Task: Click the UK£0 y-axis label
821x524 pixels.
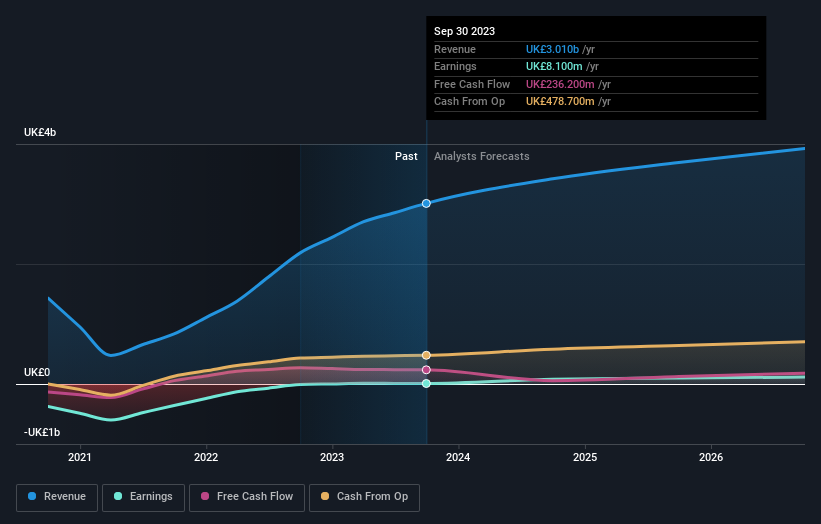Action: (37, 372)
